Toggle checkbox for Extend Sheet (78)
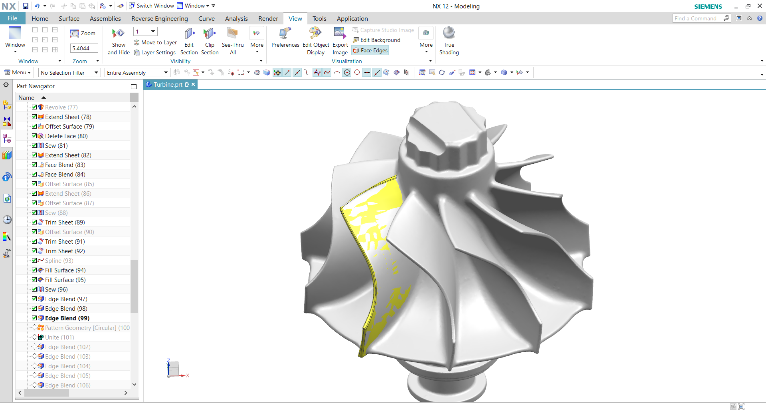Viewport: 766px width, 411px height. (x=35, y=117)
